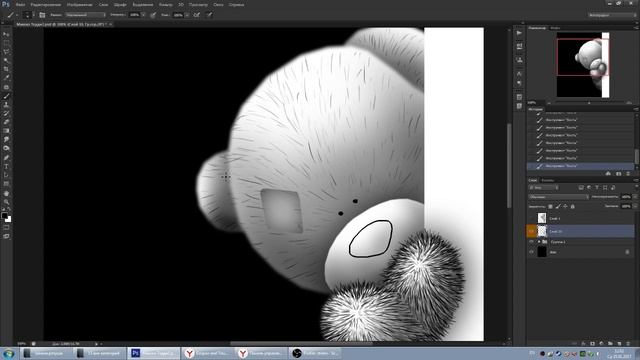Select the Zoom tool
The height and width of the screenshot is (360, 640).
6,202
